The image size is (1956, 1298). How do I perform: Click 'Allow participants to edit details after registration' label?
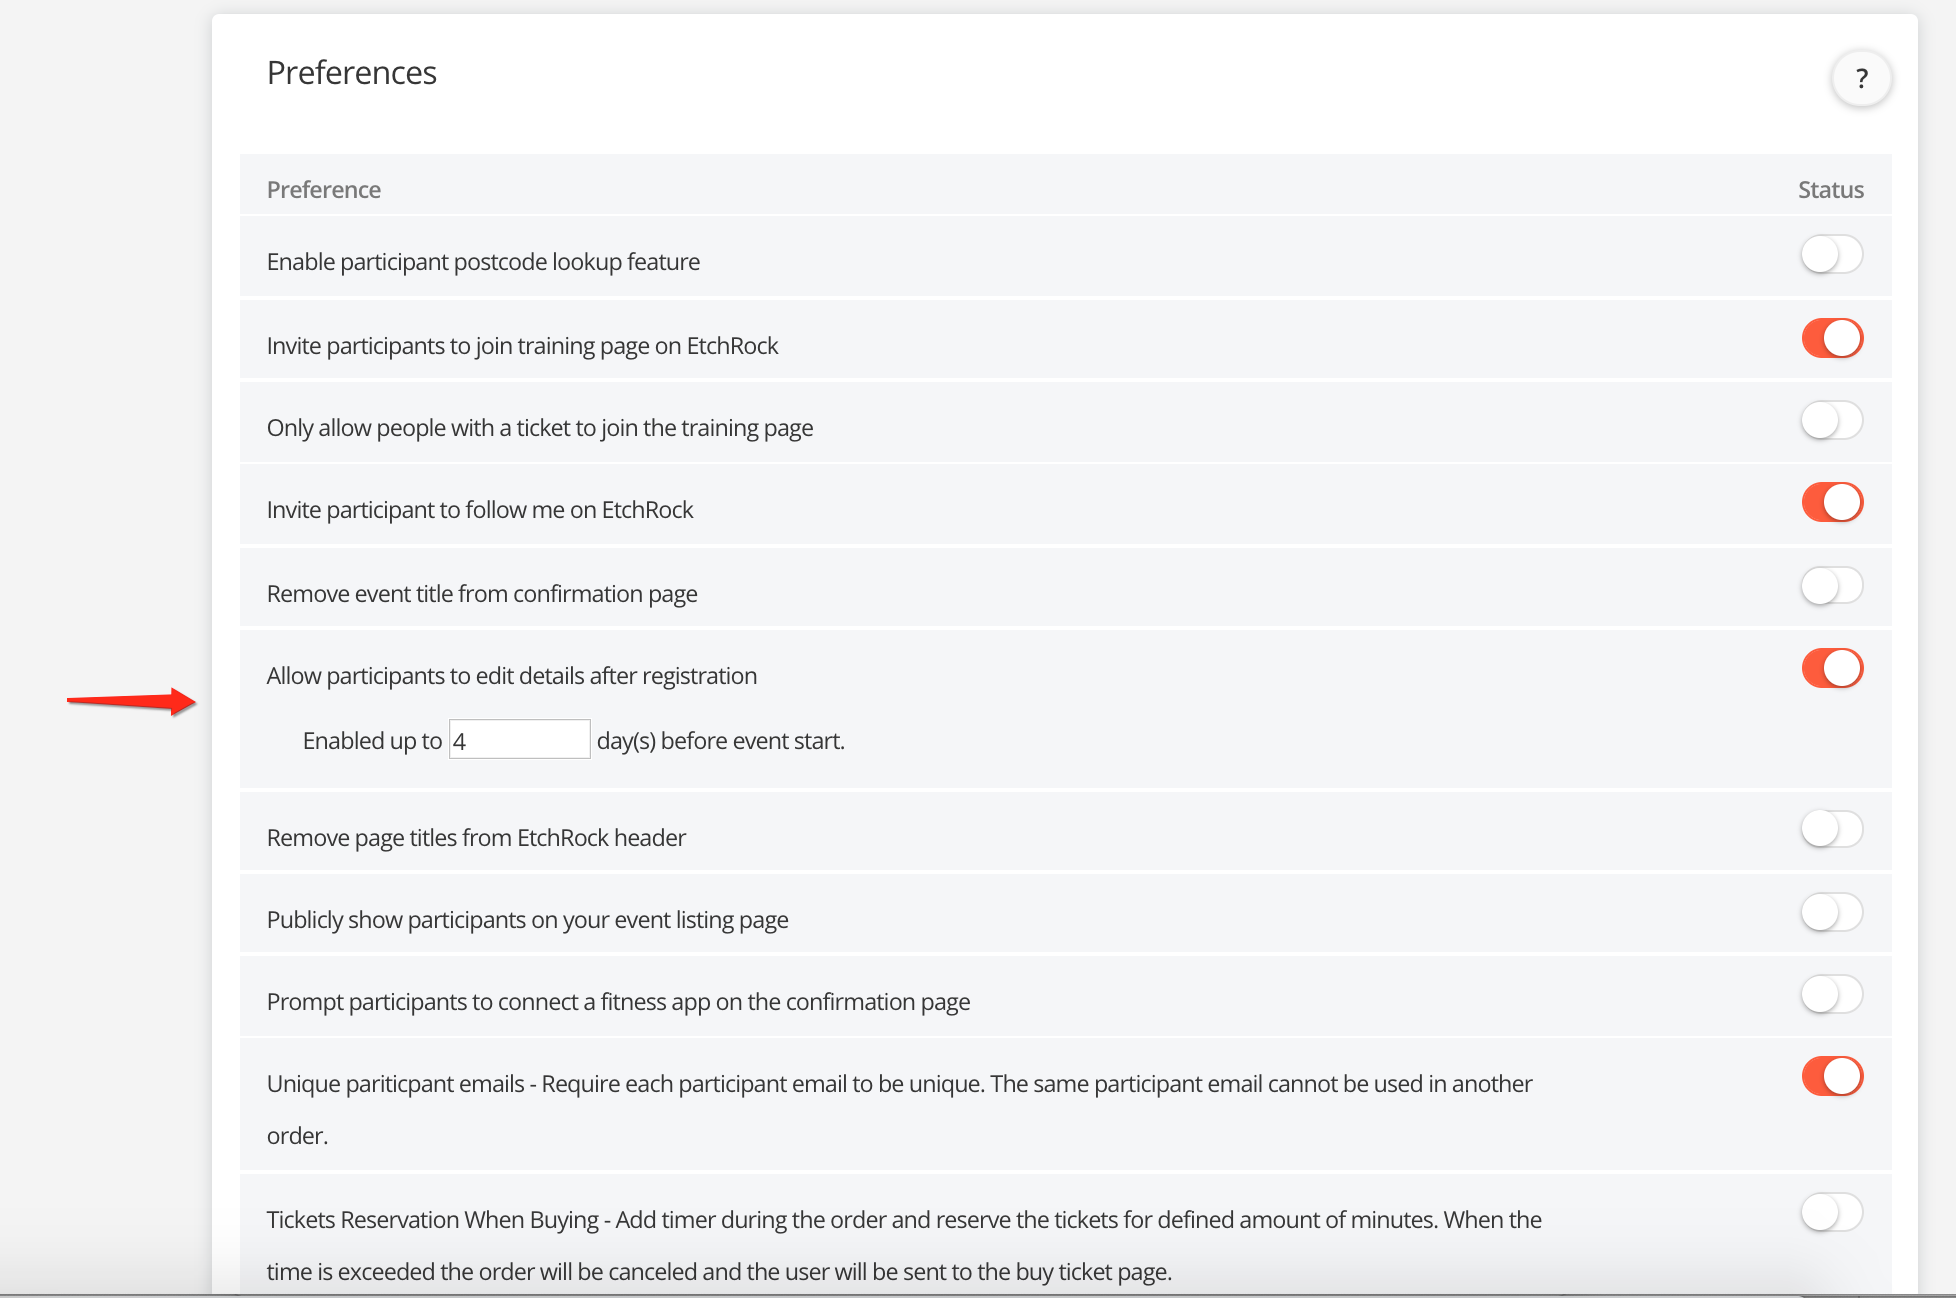[511, 676]
